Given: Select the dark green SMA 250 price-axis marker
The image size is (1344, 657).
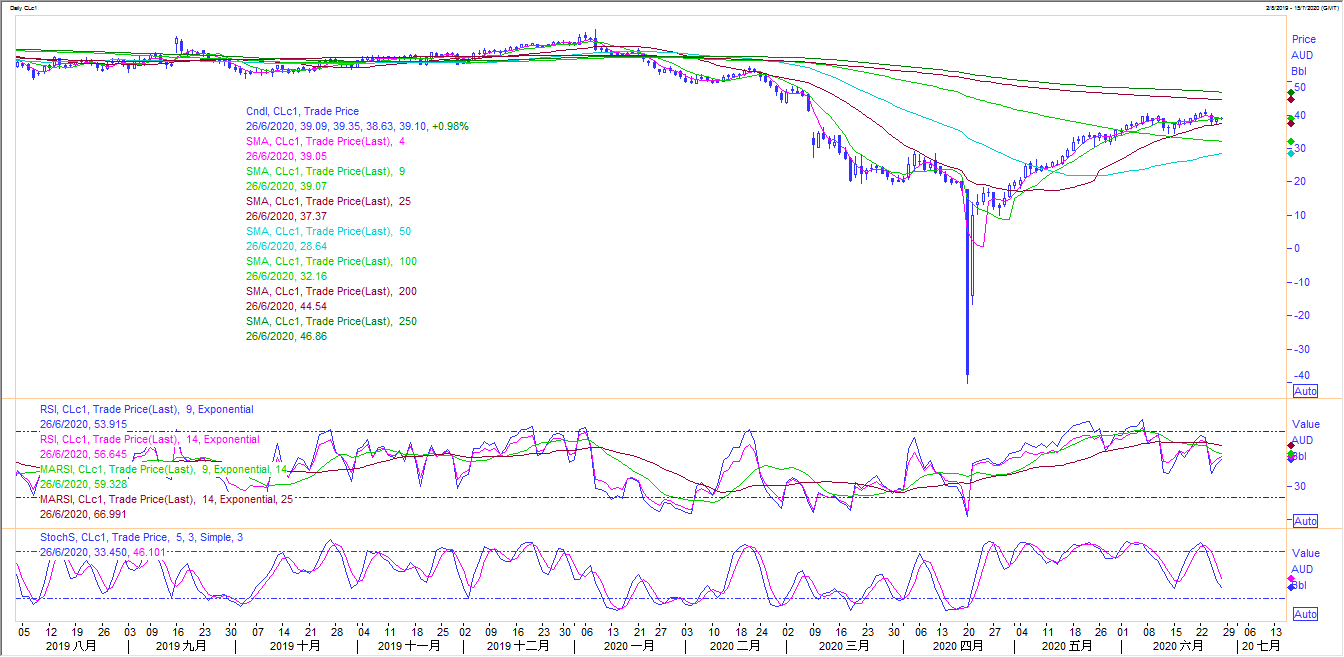Looking at the screenshot, I should tap(1291, 93).
